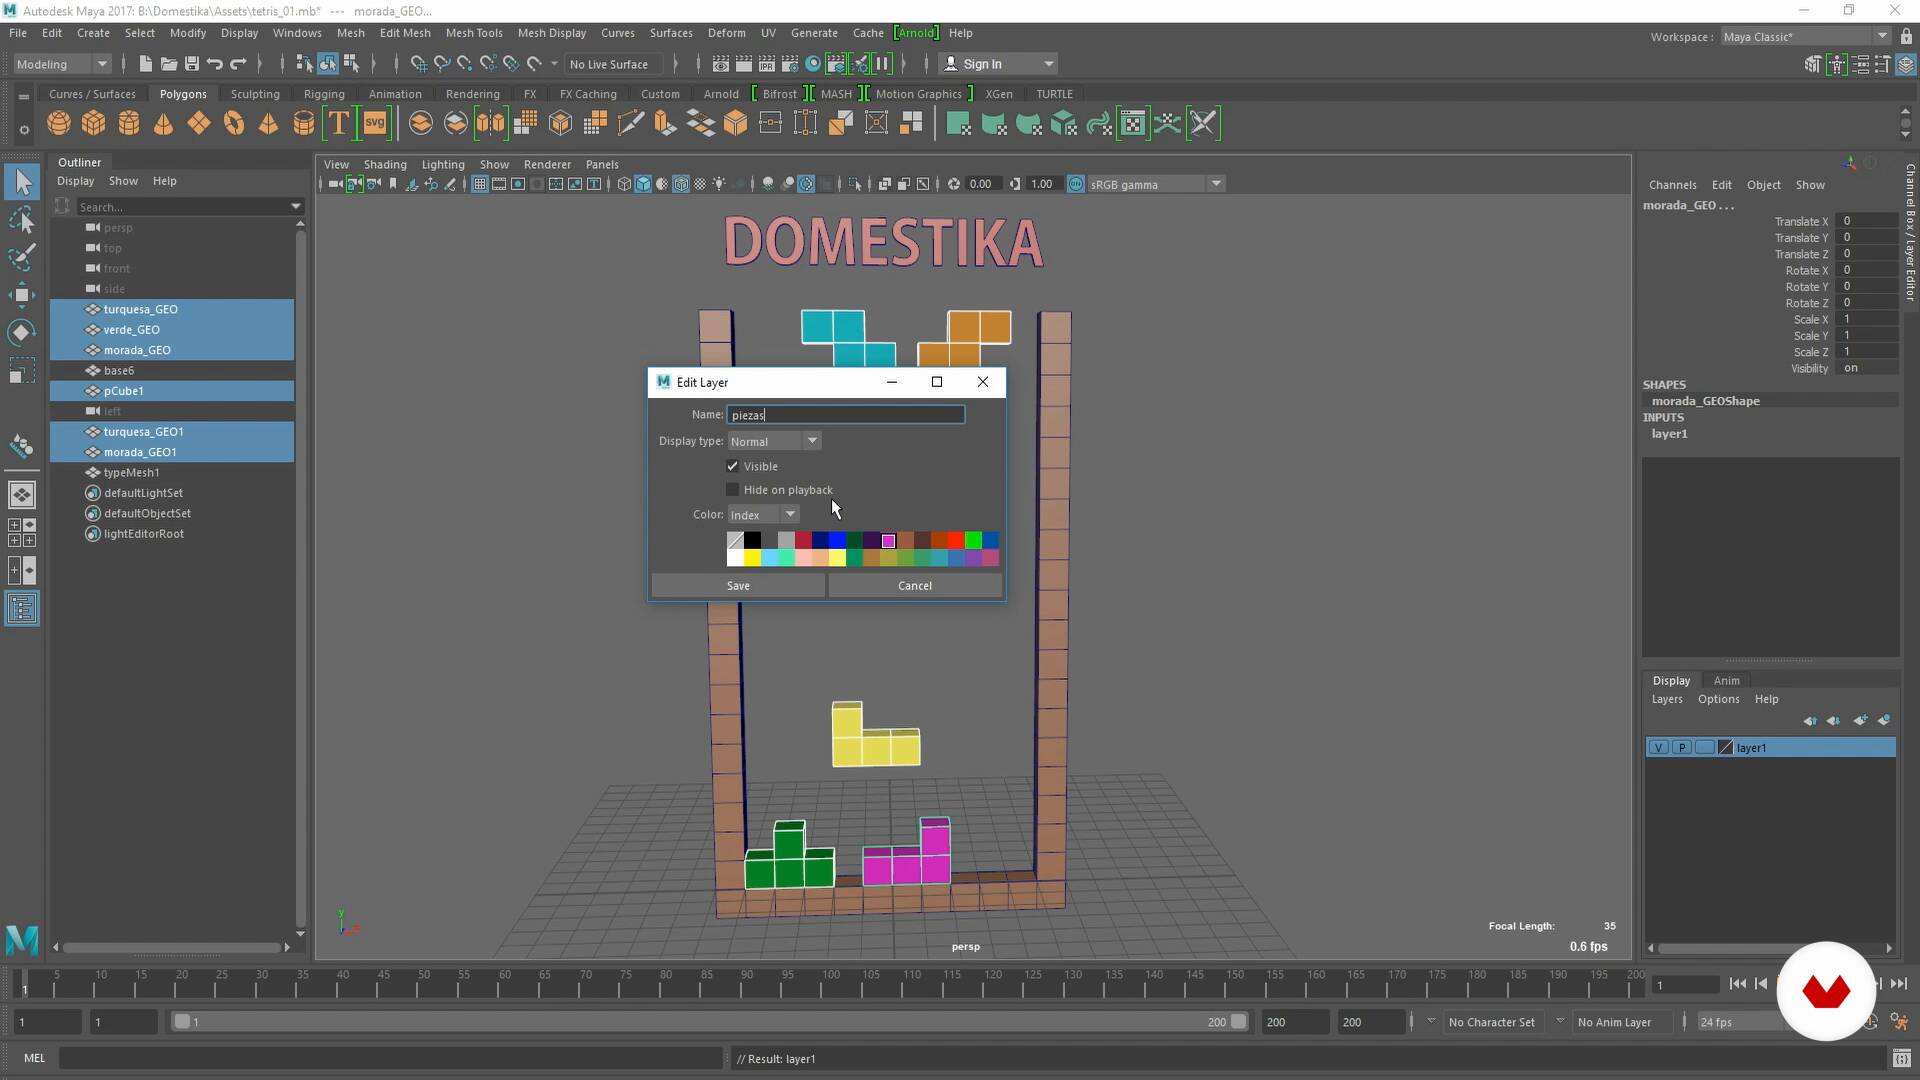This screenshot has width=1920, height=1080.
Task: Toggle layer1 display type box
Action: (1705, 748)
